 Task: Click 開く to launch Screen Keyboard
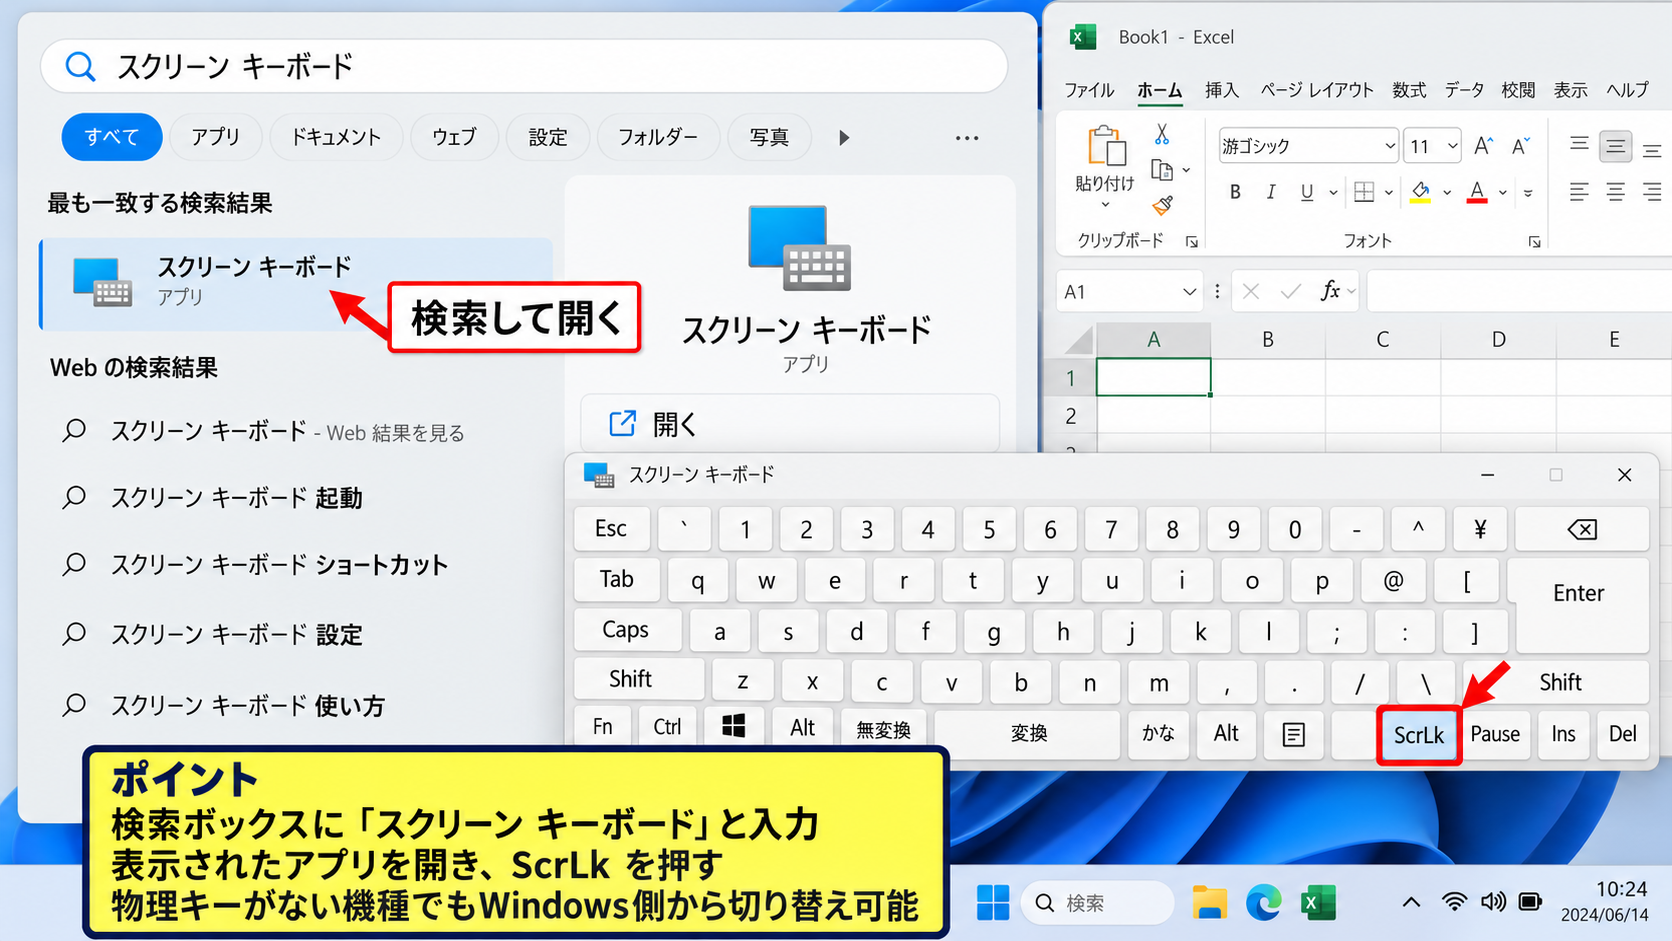click(x=790, y=424)
